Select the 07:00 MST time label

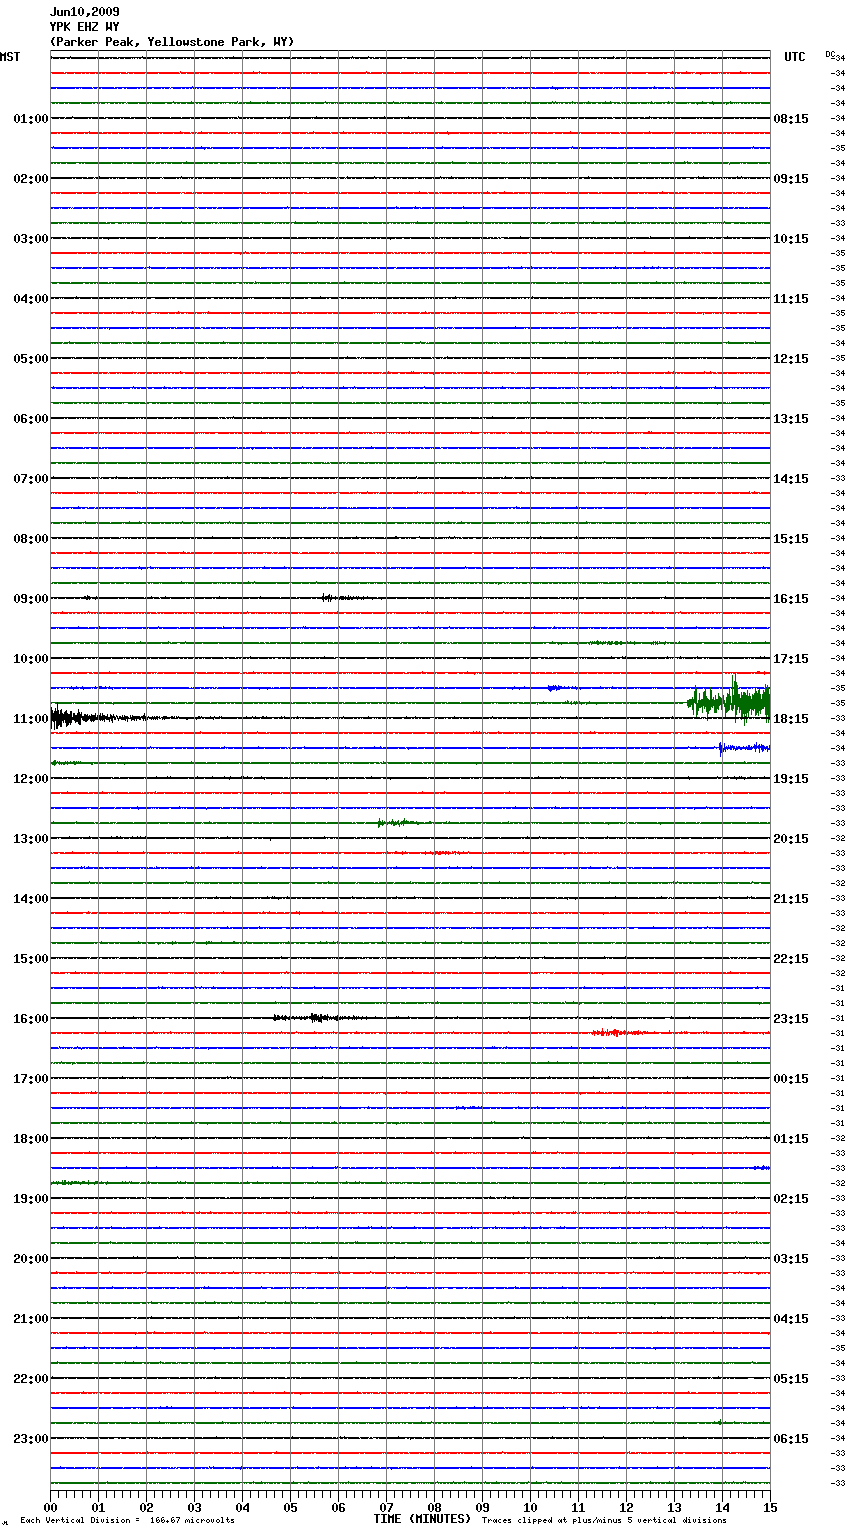[x=30, y=479]
